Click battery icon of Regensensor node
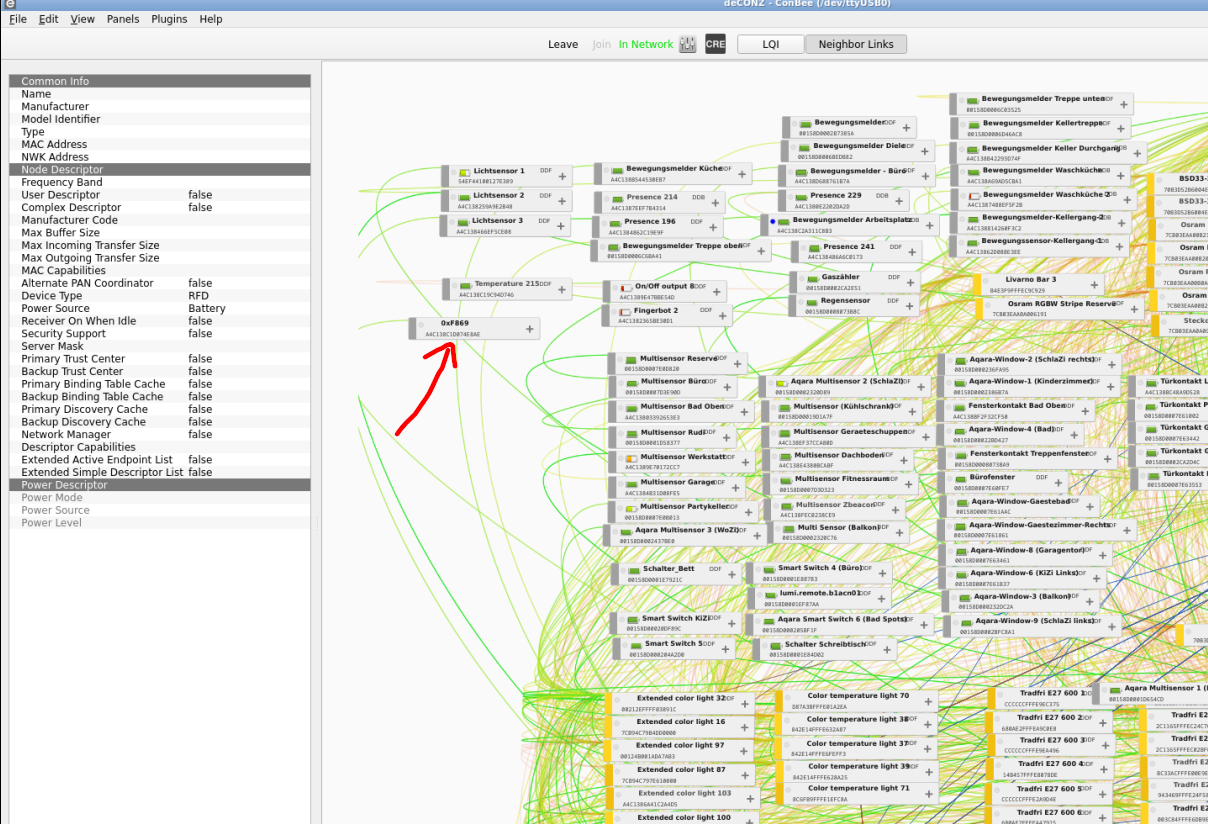 [810, 301]
